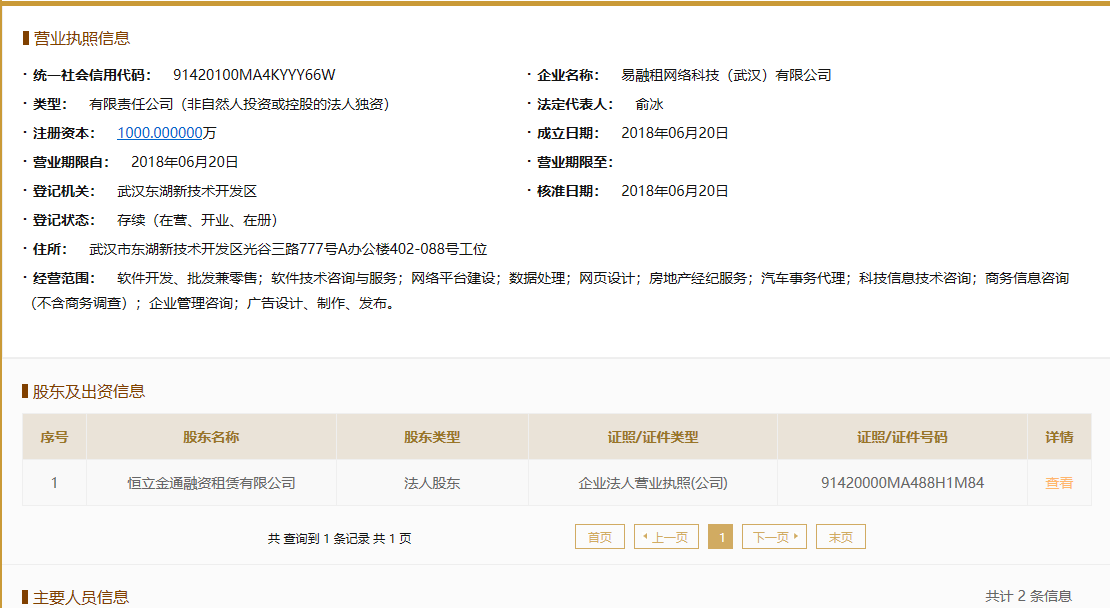Click the 住所 label
1110x608 pixels.
coord(50,249)
